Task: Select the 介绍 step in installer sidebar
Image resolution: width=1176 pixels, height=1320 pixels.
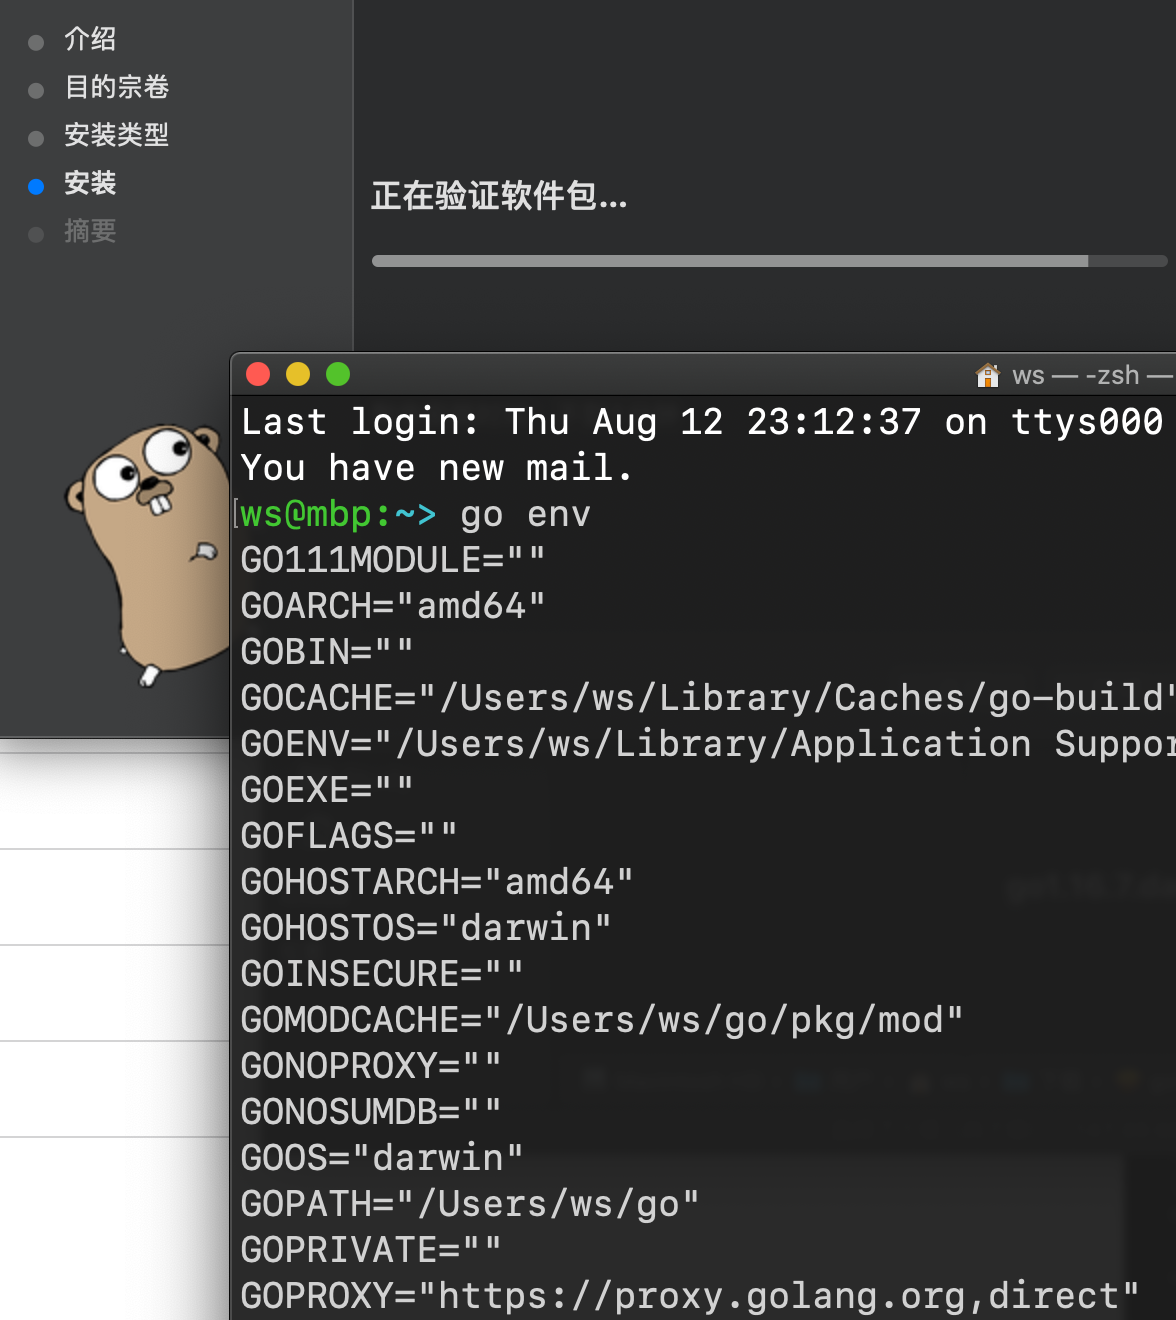Action: (x=90, y=39)
